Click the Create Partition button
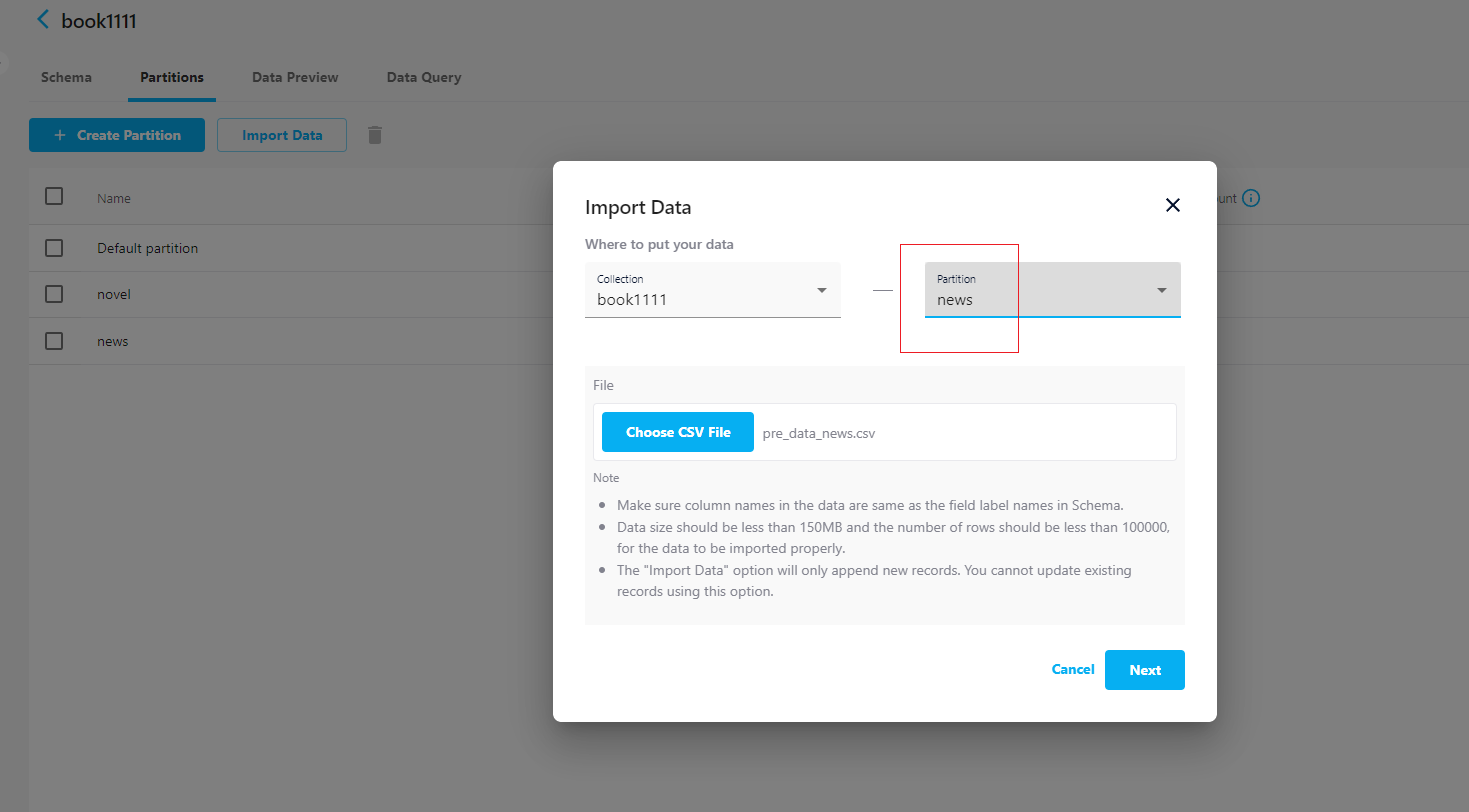Screen dimensions: 1469x812 click(116, 134)
